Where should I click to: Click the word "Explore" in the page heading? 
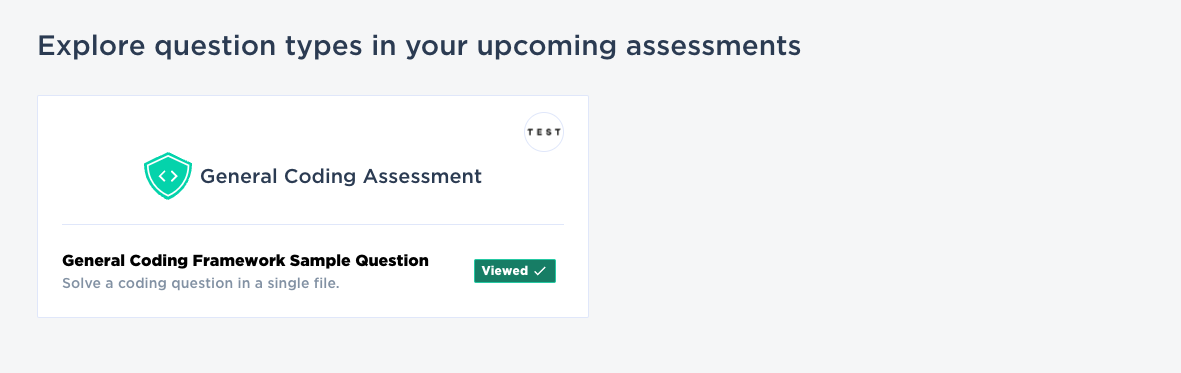pos(92,47)
